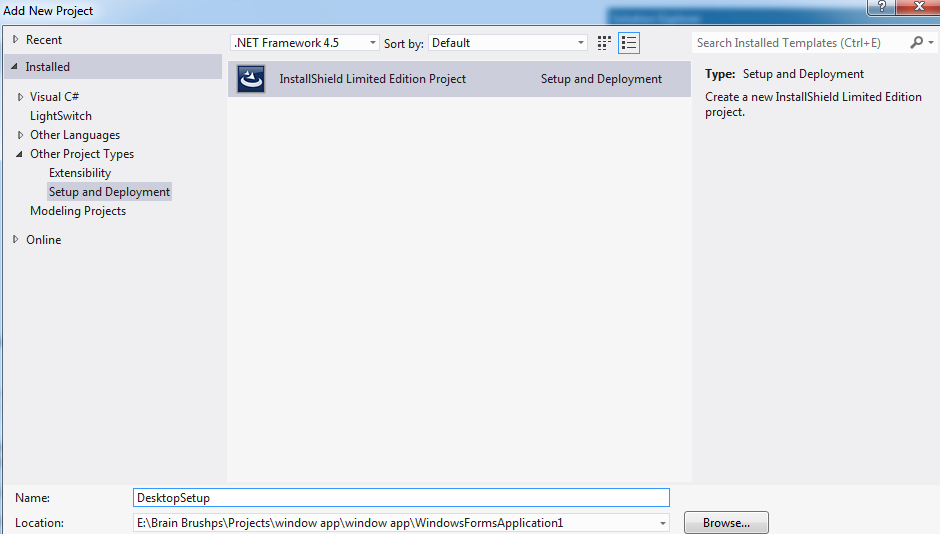
Task: Switch templates to small icons view
Action: coord(604,43)
